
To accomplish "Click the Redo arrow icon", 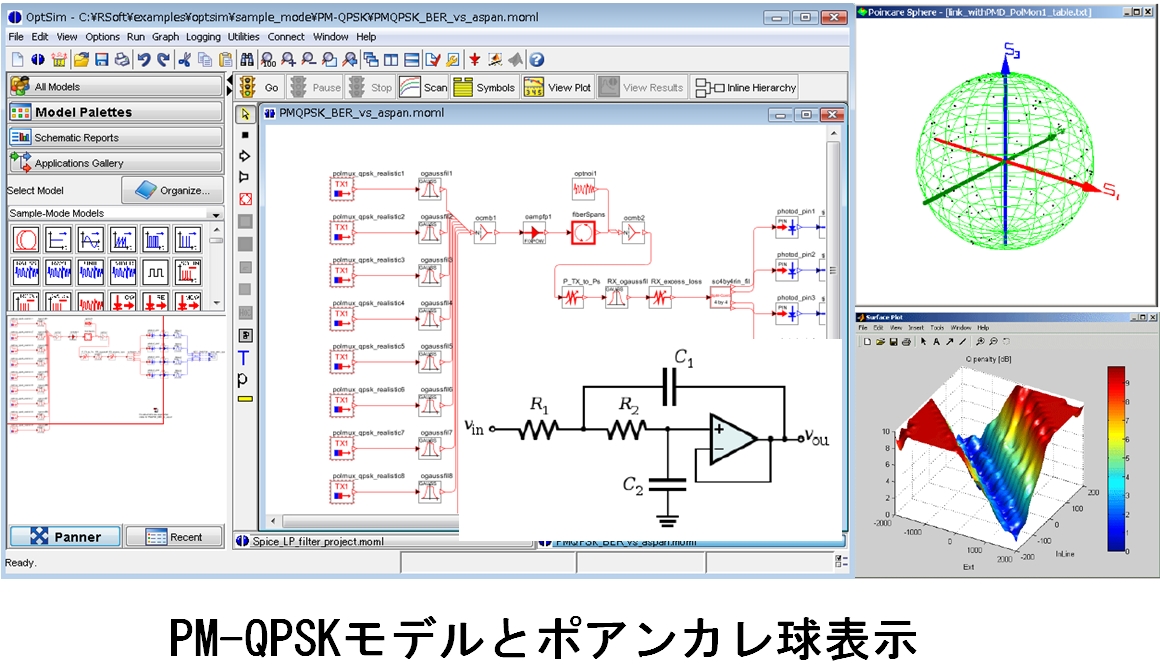I will click(163, 60).
